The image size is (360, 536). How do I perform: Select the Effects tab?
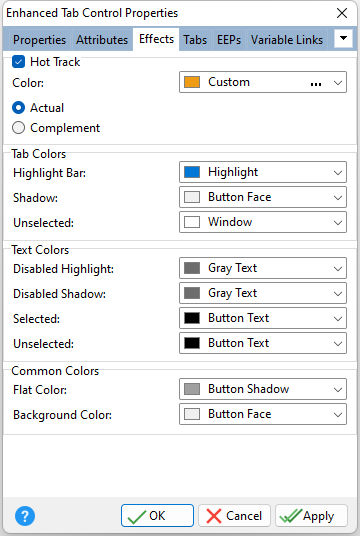pos(156,39)
